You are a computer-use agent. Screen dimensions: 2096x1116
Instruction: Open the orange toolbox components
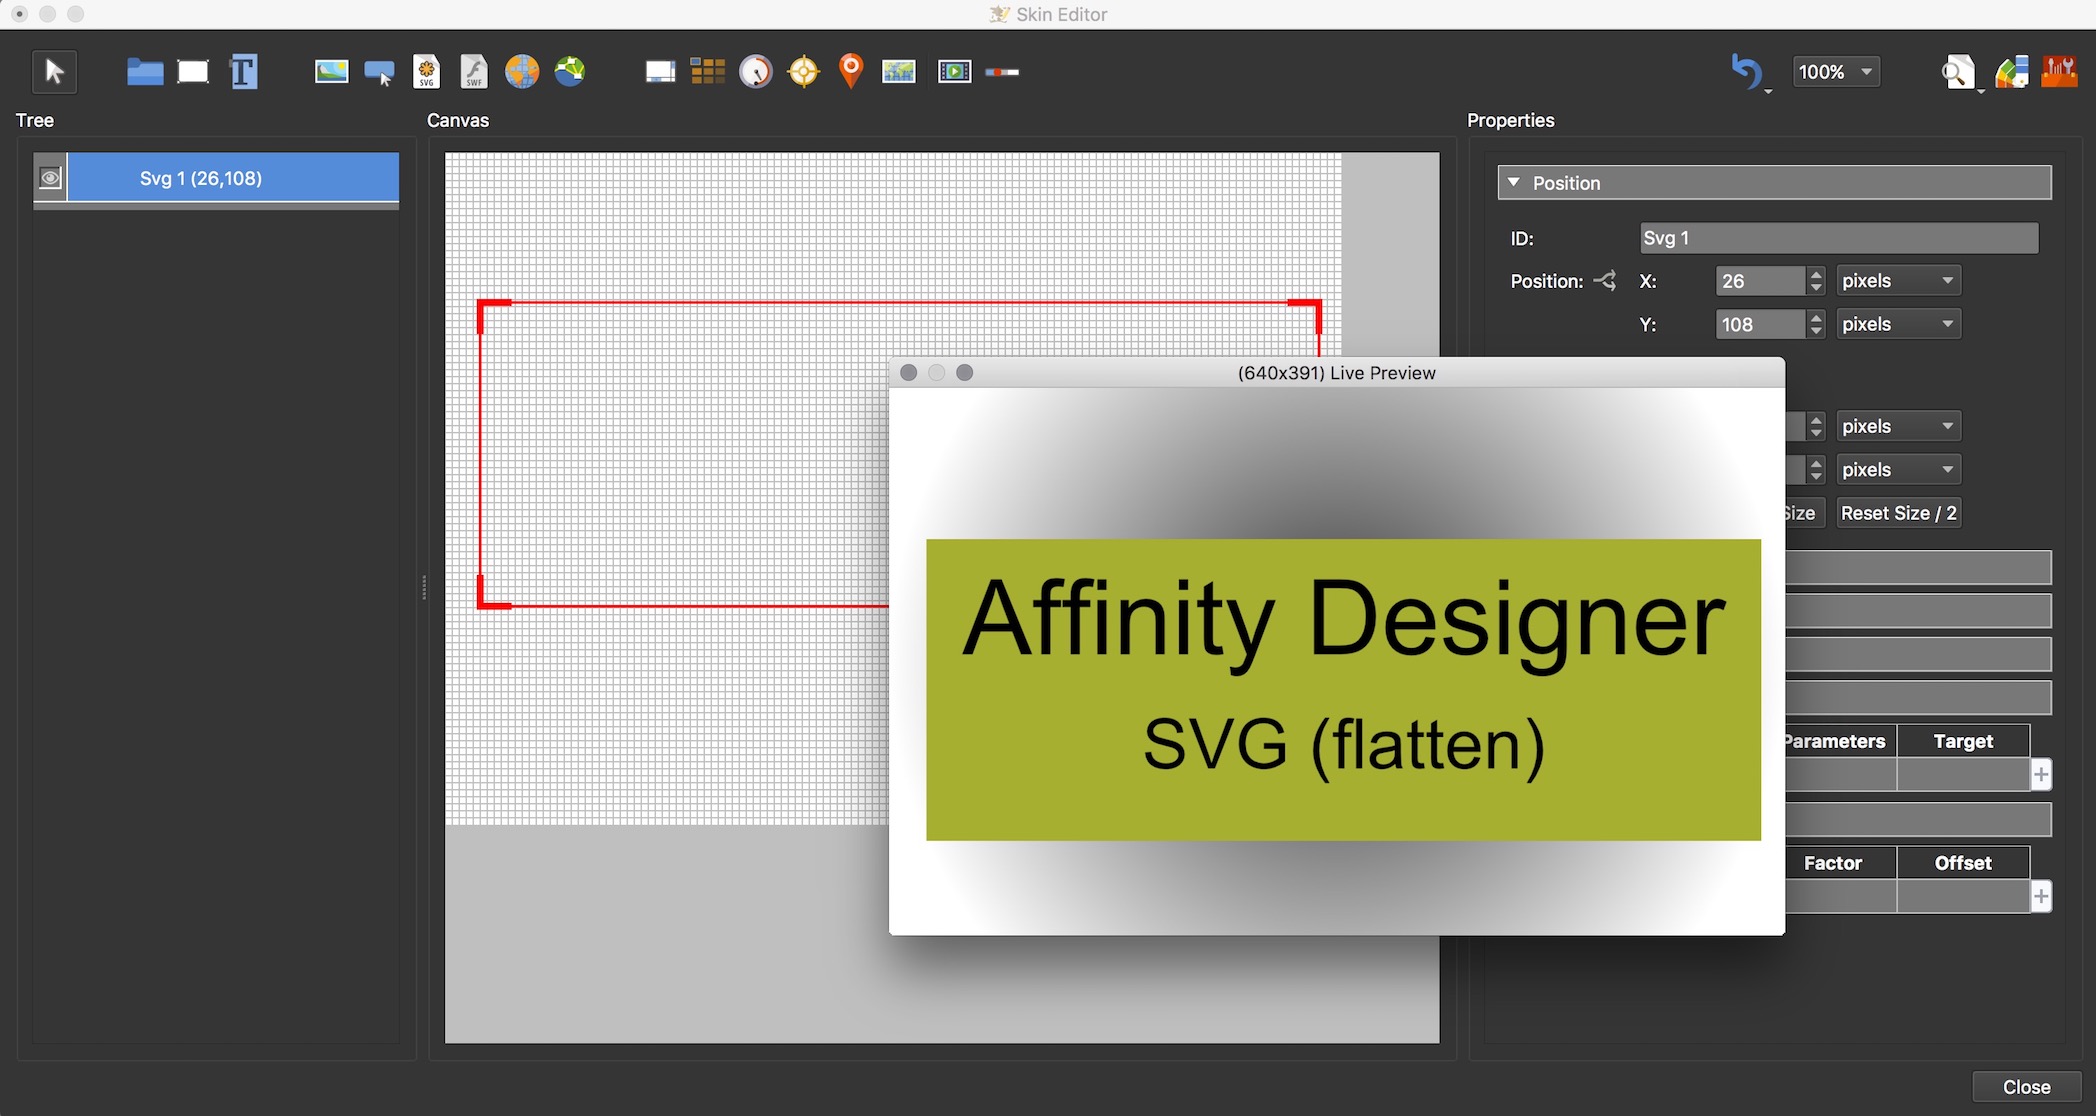tap(2059, 72)
